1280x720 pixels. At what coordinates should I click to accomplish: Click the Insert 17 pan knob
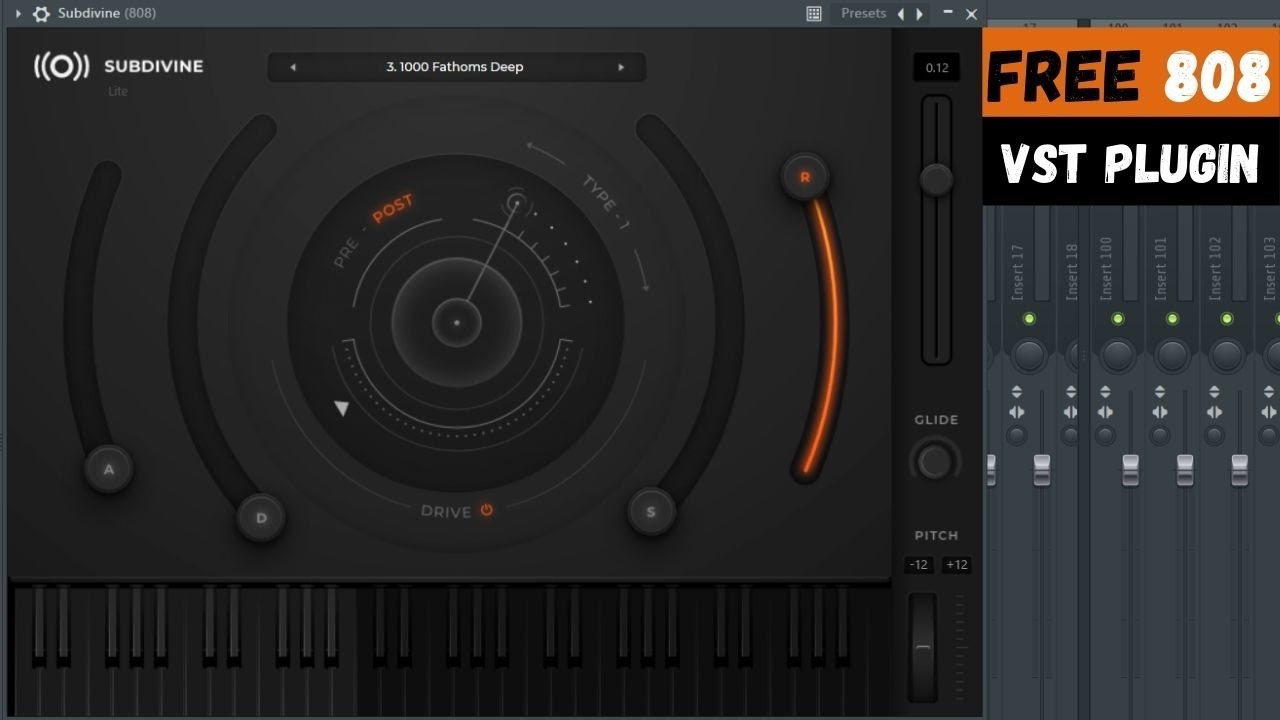click(1029, 354)
